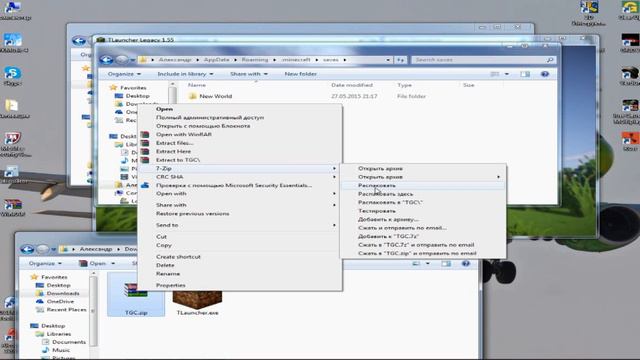
Task: Click back arrow in Downloads window
Action: (x=27, y=249)
